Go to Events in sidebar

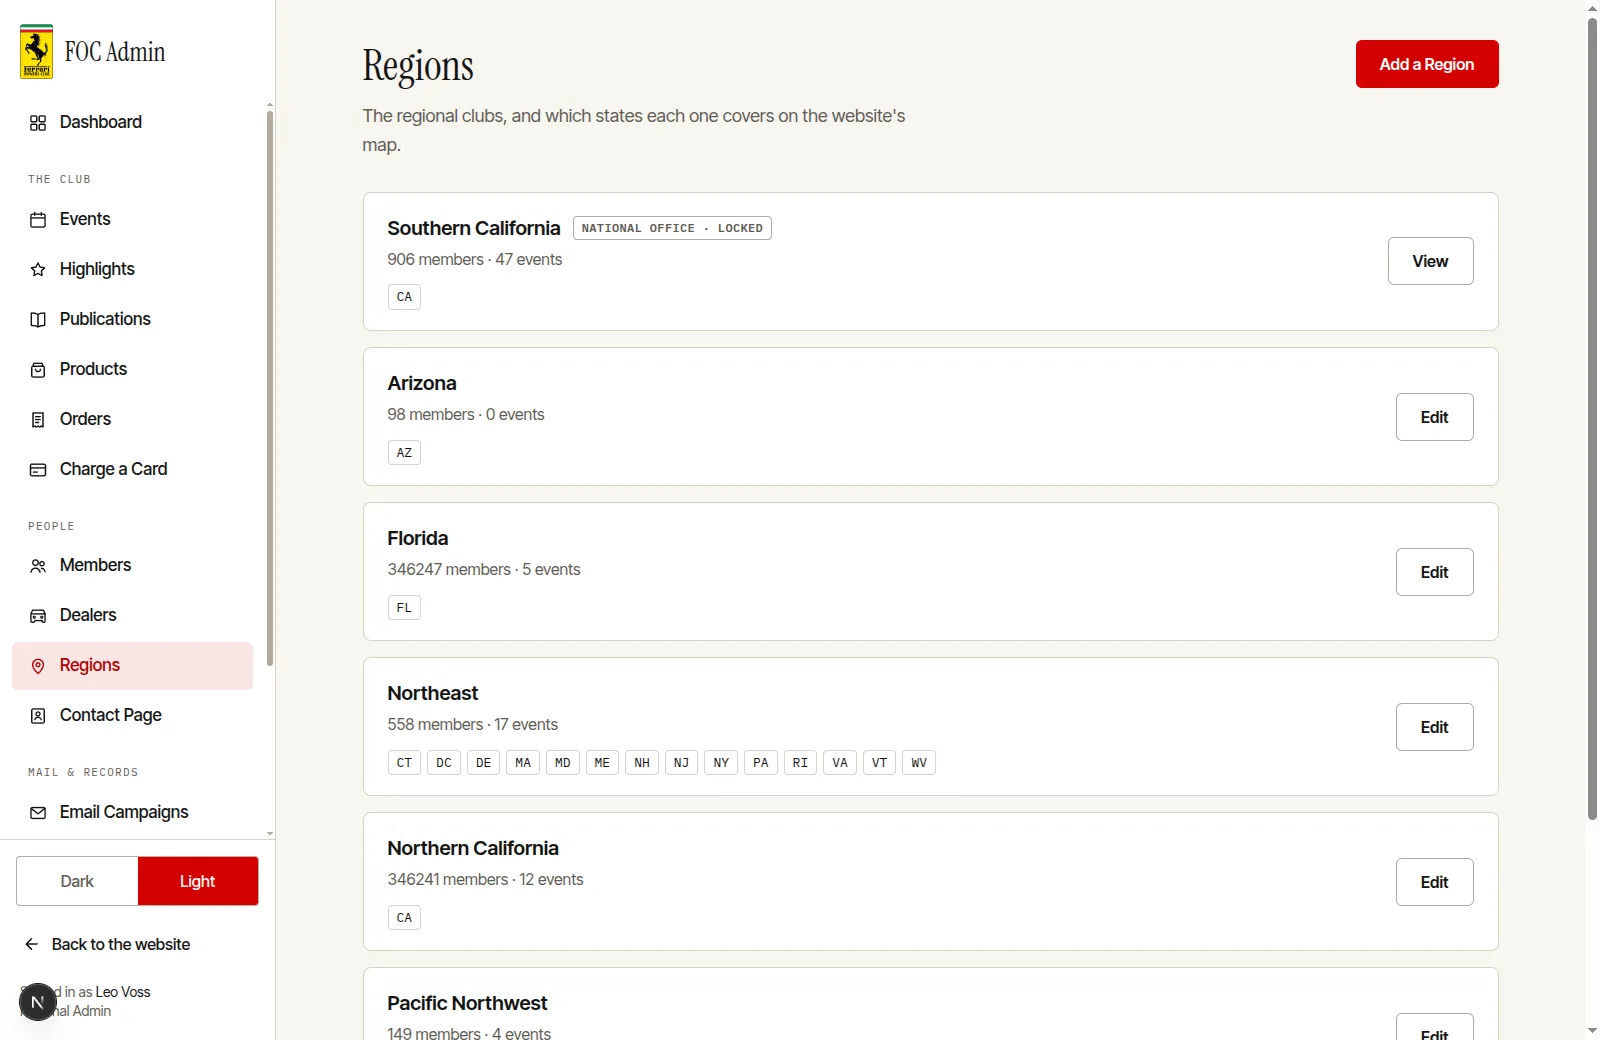pos(132,219)
